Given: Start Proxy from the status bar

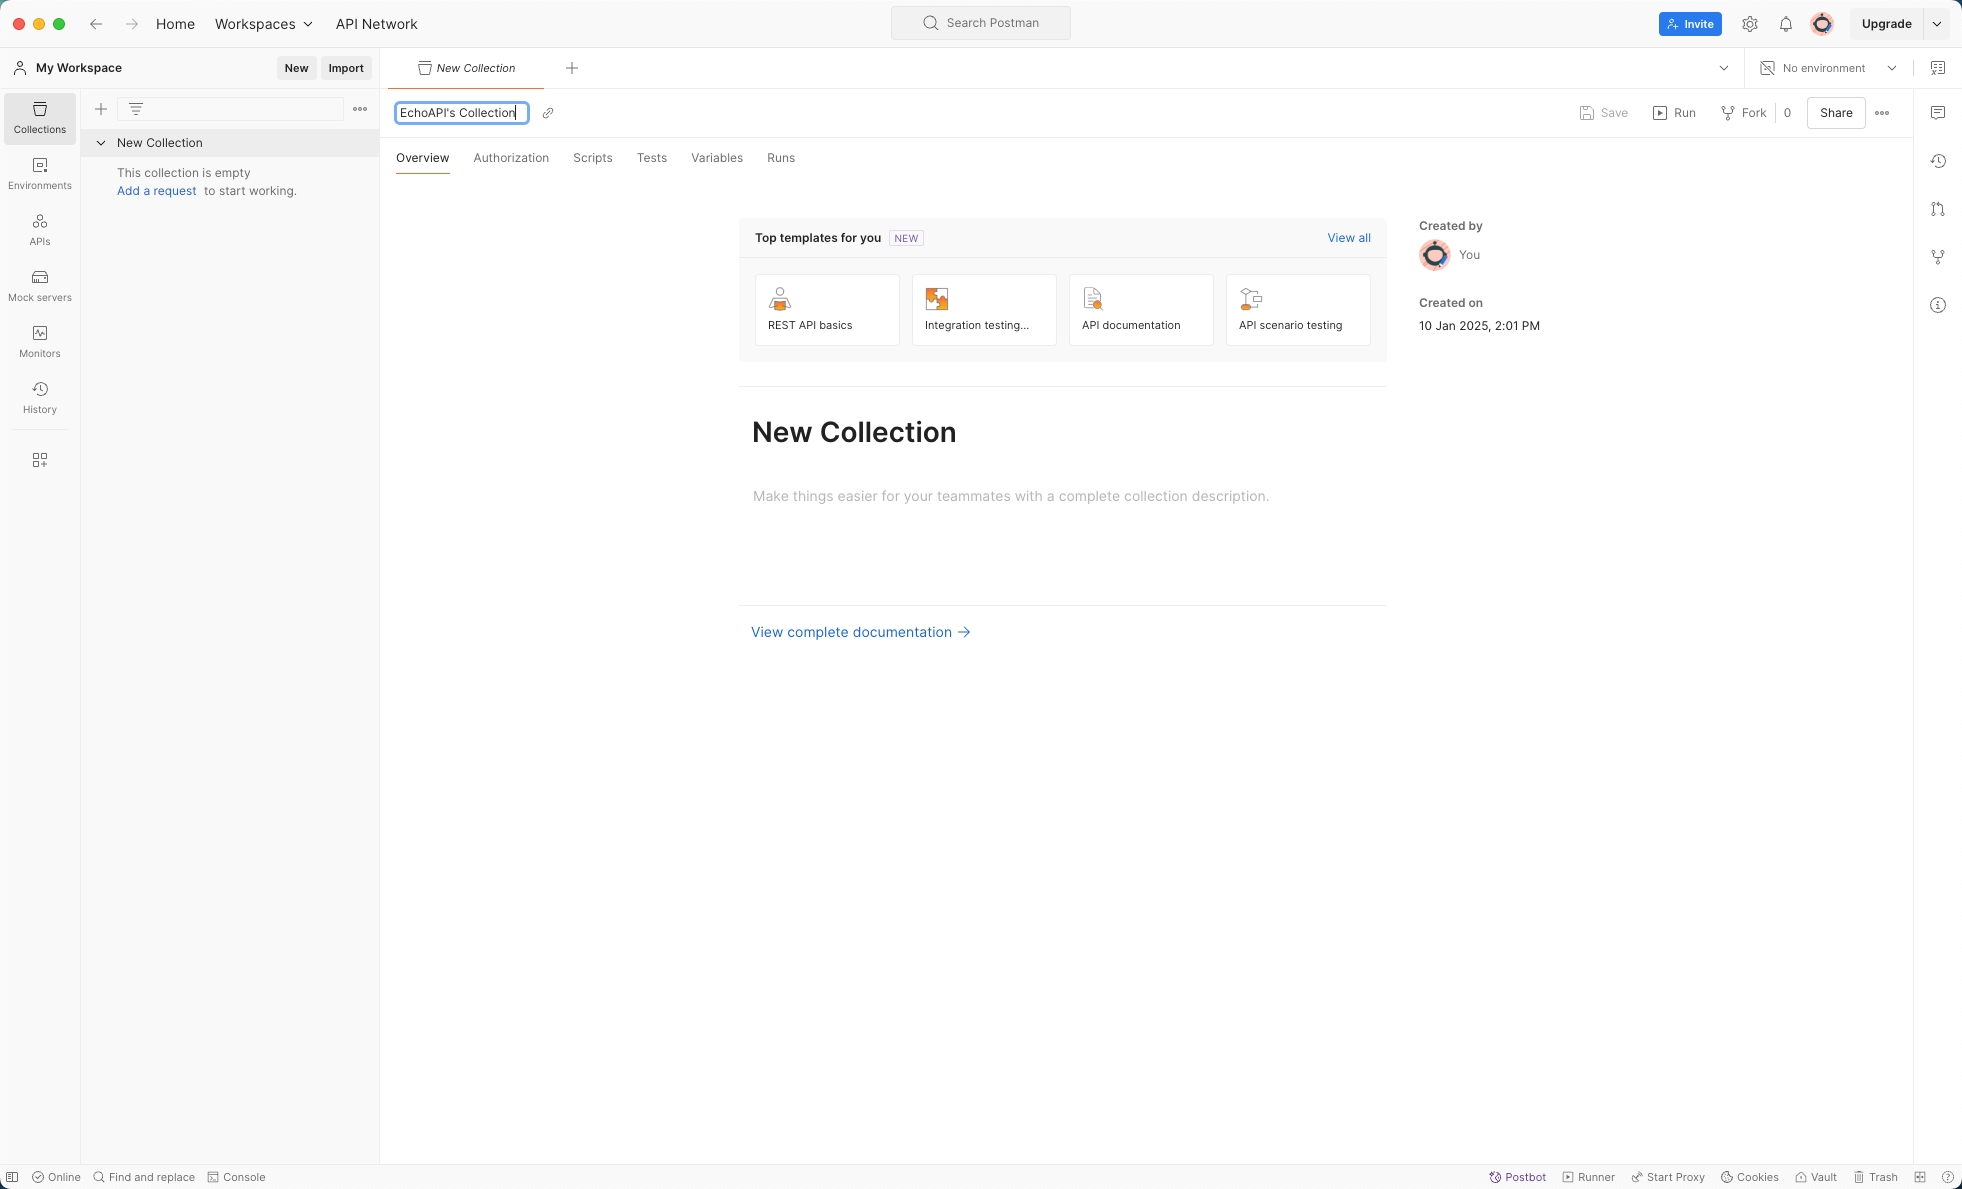Looking at the screenshot, I should coord(1668,1177).
